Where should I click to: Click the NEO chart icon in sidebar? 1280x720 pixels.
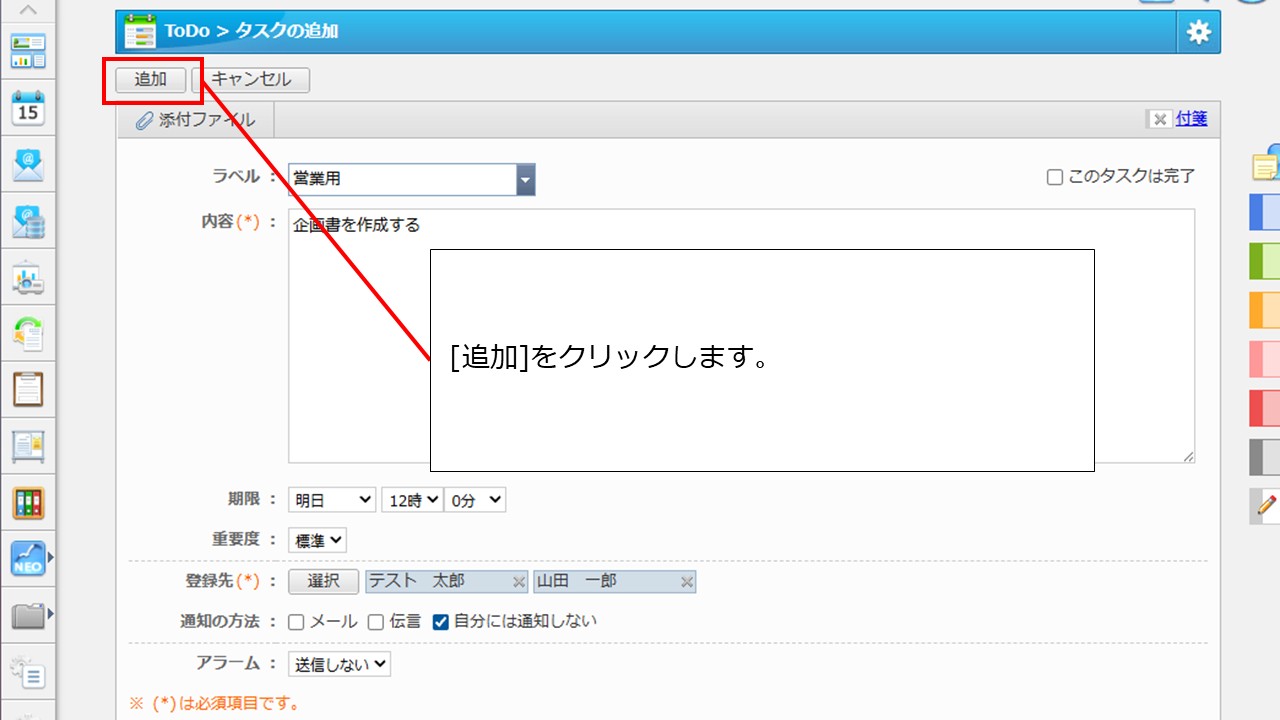(x=28, y=559)
